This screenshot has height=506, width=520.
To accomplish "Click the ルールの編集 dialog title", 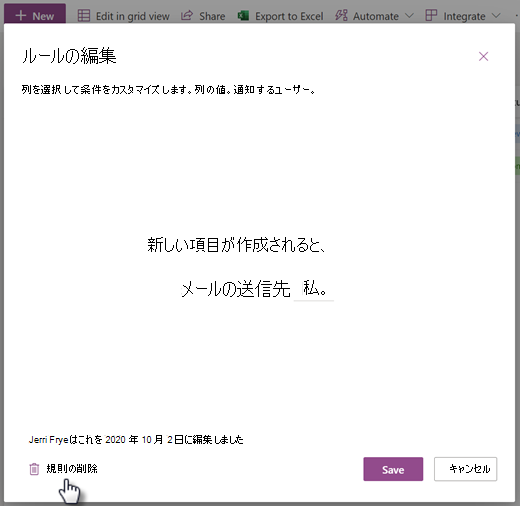I will pyautogui.click(x=69, y=56).
